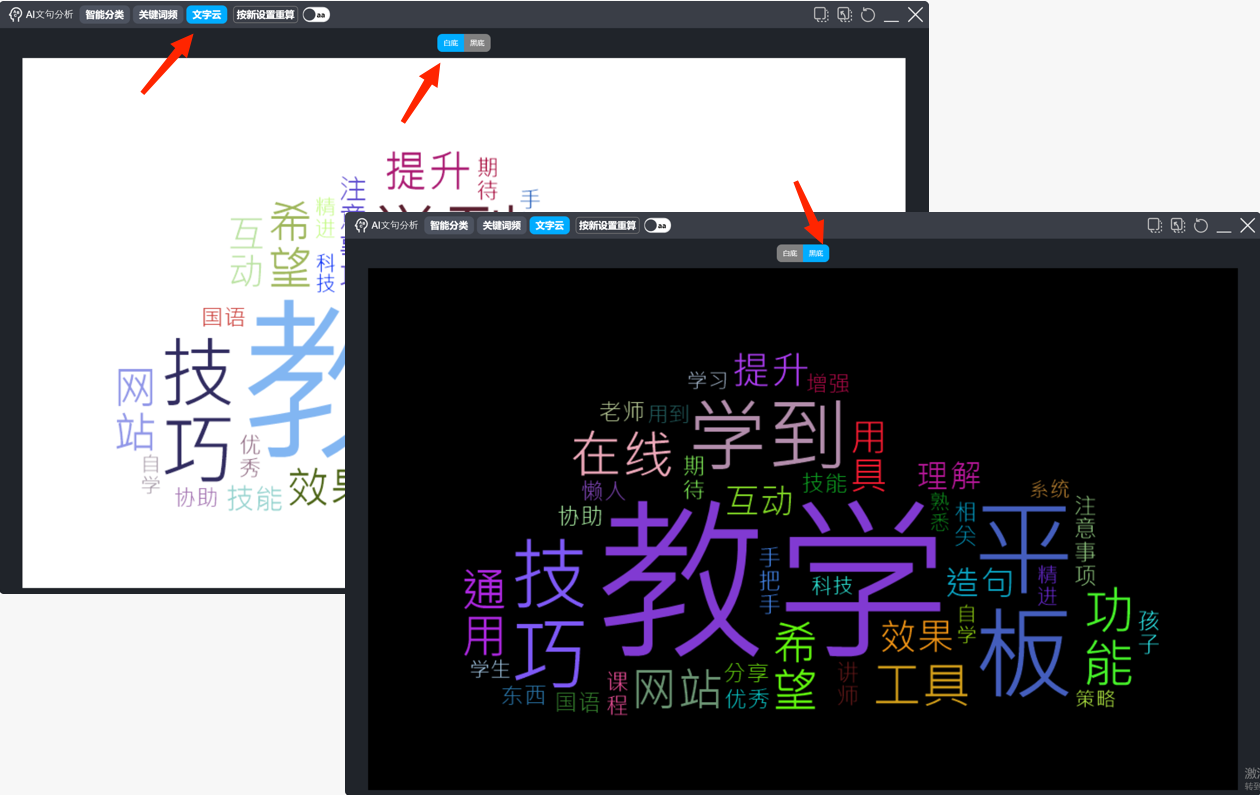Screen dimensions: 1260x795
Task: Select 黑底 option in the front window
Action: coord(816,254)
